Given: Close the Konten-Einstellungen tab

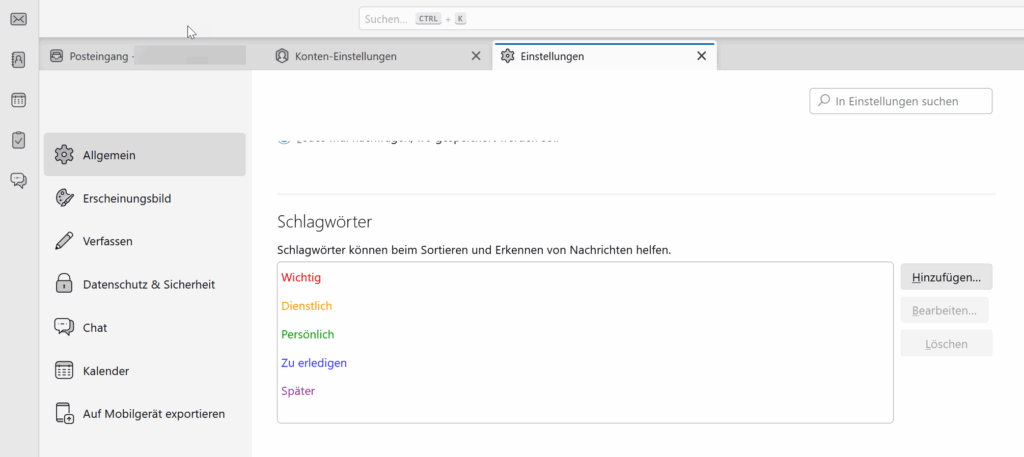Looking at the screenshot, I should (476, 56).
